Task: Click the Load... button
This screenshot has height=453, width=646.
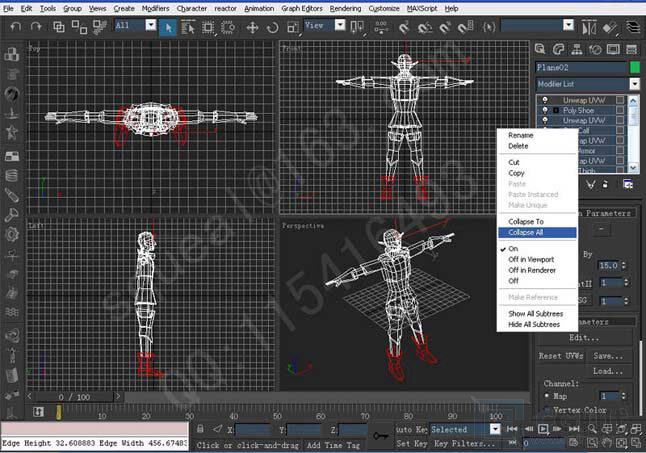Action: (609, 371)
